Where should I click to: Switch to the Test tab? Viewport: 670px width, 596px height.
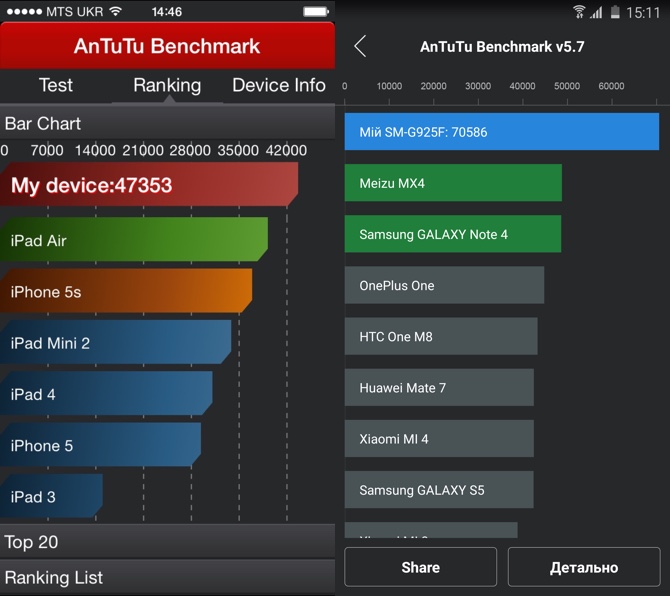pyautogui.click(x=56, y=85)
